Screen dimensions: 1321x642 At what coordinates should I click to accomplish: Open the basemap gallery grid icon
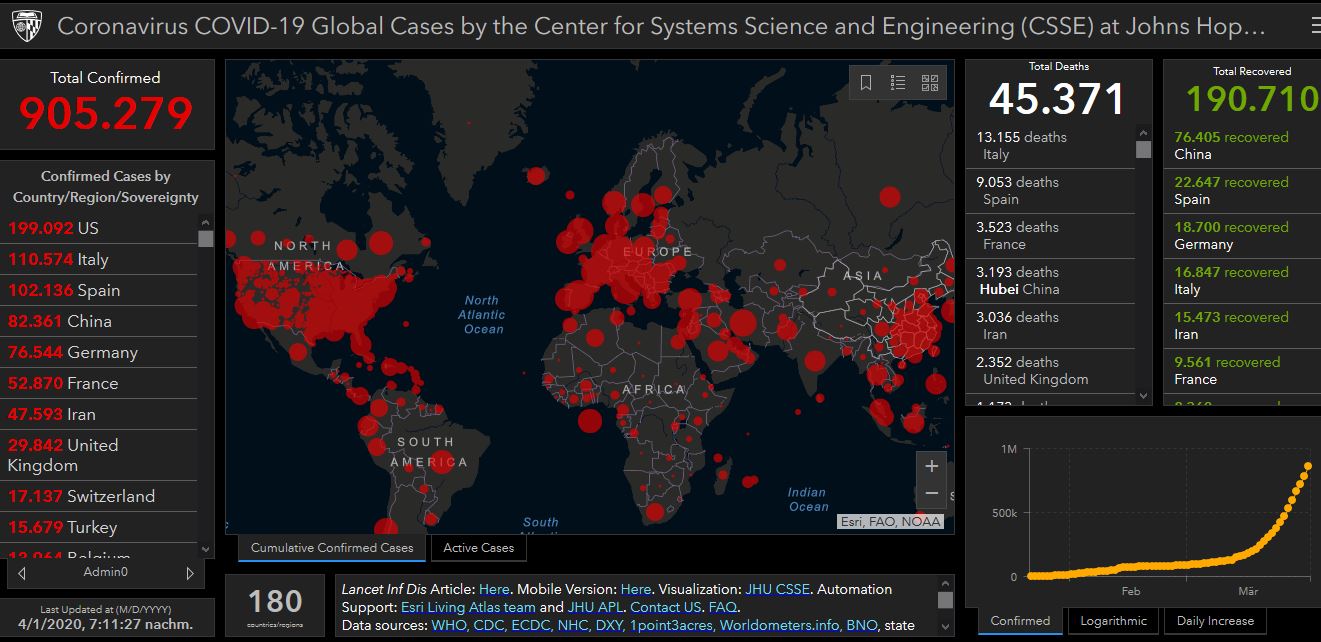click(x=930, y=83)
